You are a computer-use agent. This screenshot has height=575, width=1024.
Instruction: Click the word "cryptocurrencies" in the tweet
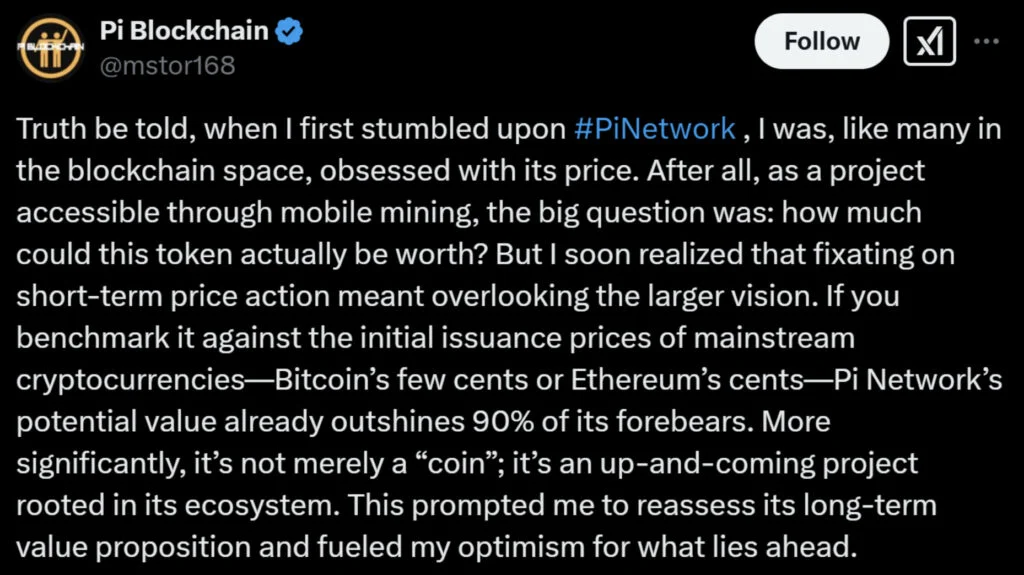click(x=114, y=381)
